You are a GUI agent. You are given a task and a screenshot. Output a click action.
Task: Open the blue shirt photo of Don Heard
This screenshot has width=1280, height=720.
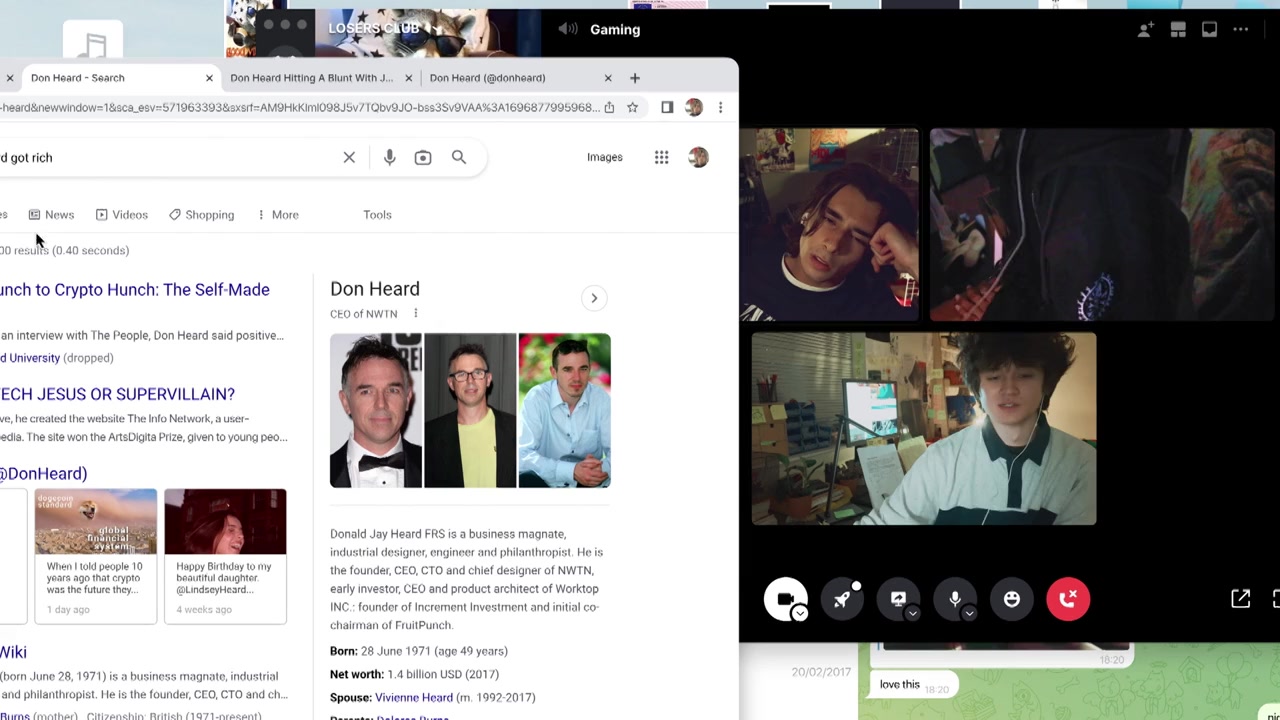coord(564,411)
